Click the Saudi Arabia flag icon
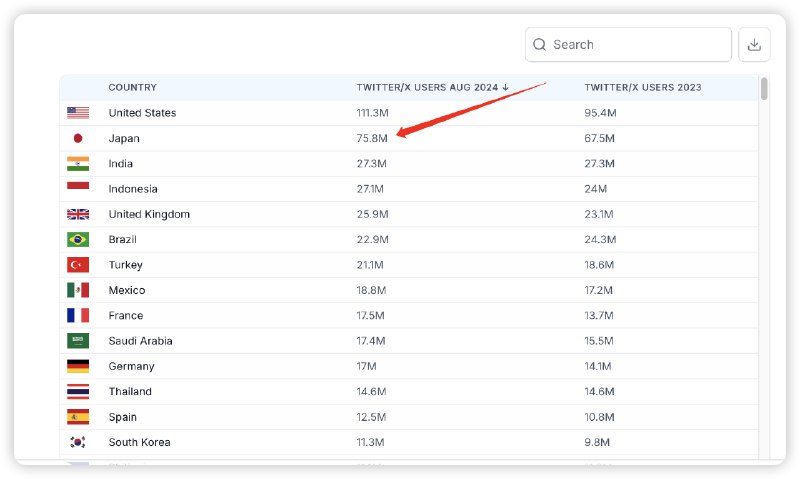This screenshot has width=800, height=479. coord(78,341)
